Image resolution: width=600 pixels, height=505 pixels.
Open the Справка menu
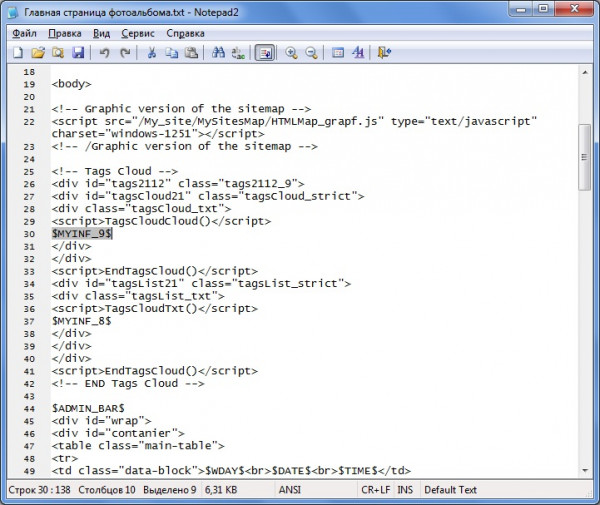185,34
